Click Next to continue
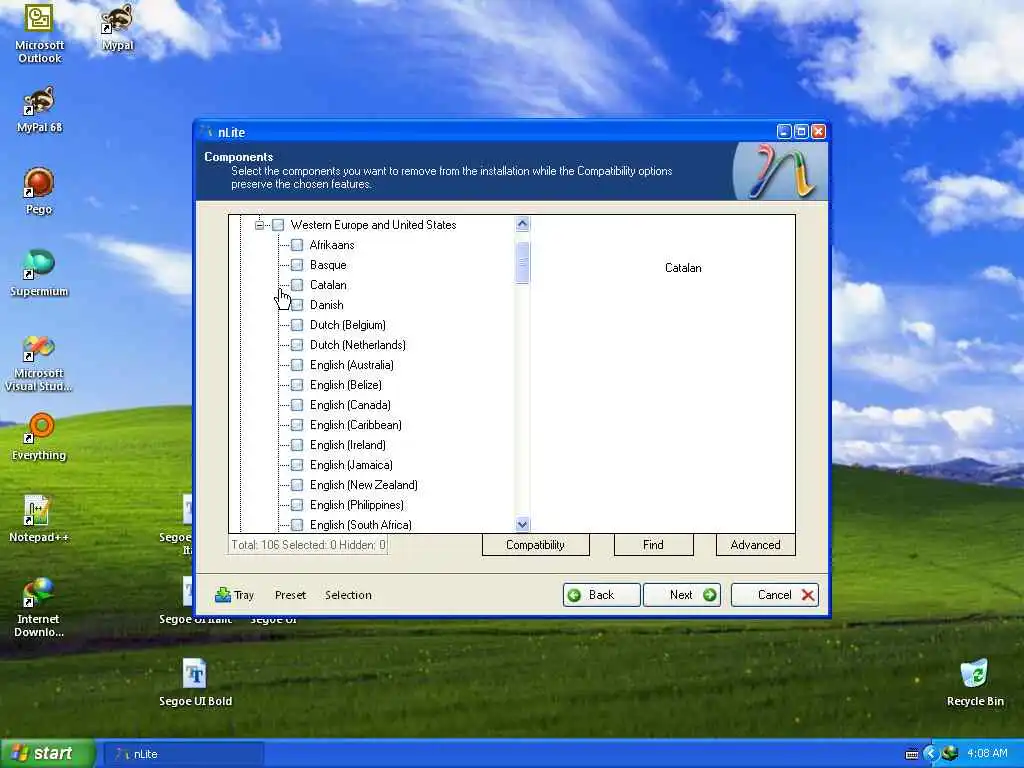The width and height of the screenshot is (1024, 768). pyautogui.click(x=682, y=595)
